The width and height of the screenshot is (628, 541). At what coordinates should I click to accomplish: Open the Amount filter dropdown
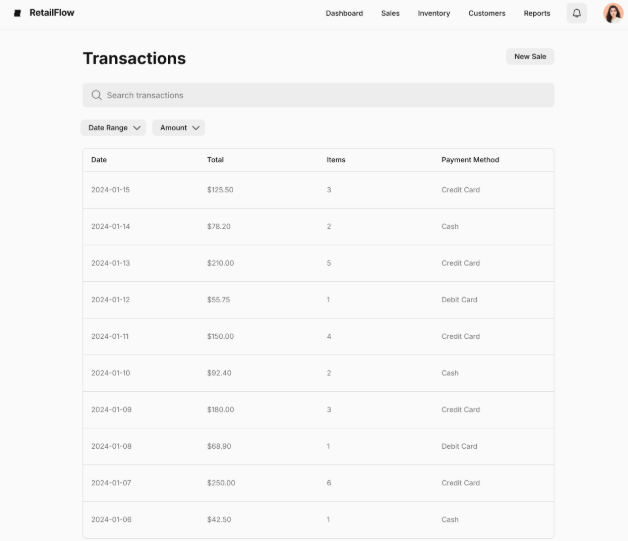coord(179,128)
